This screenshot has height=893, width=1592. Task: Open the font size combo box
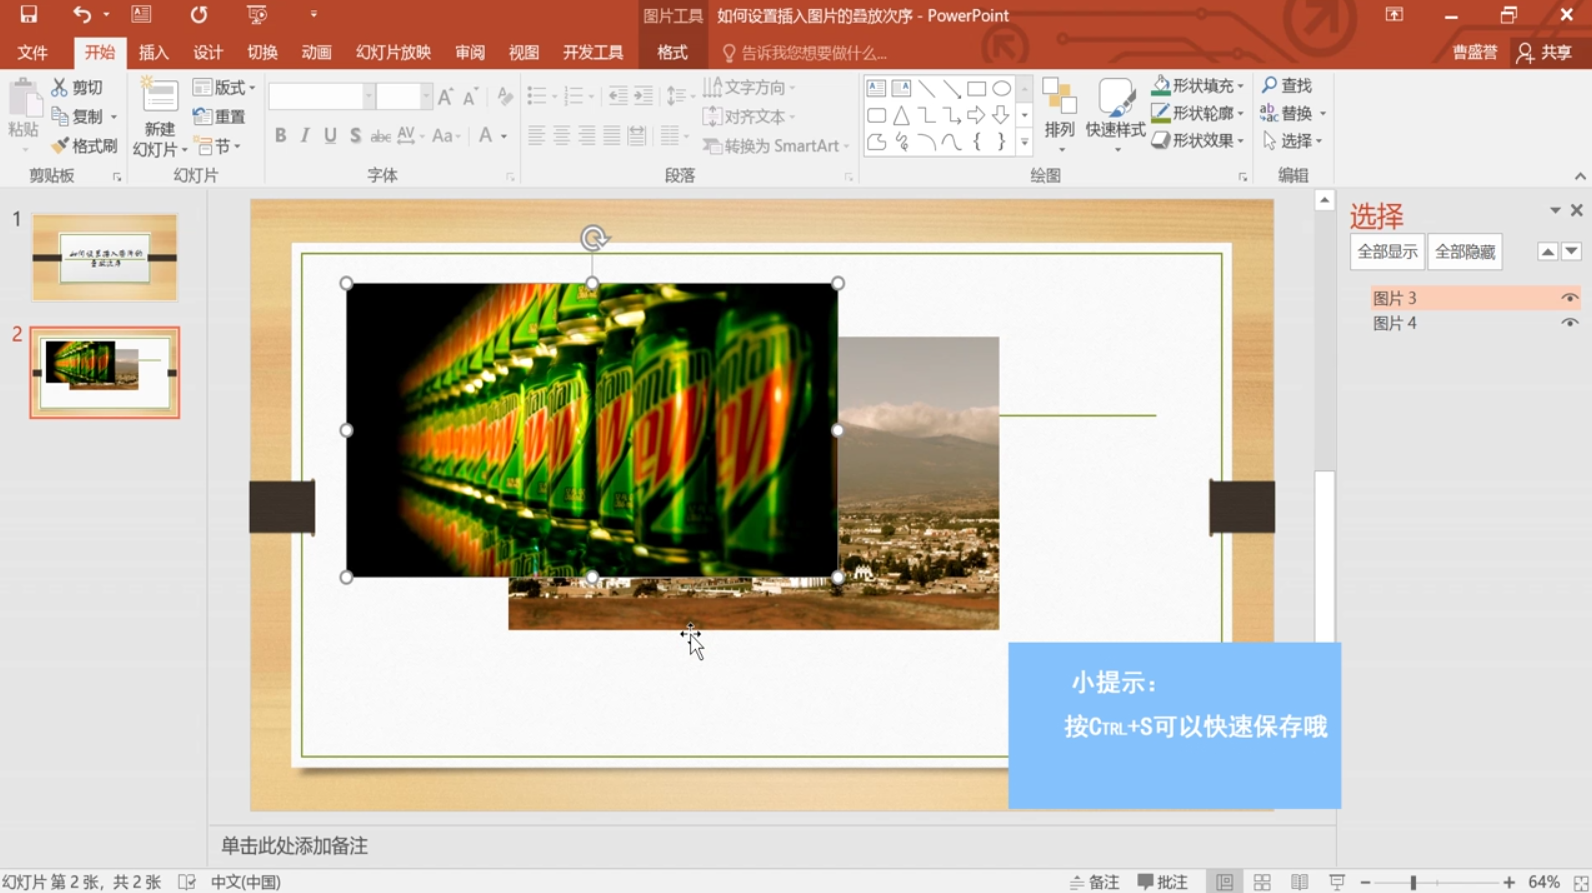coord(404,96)
